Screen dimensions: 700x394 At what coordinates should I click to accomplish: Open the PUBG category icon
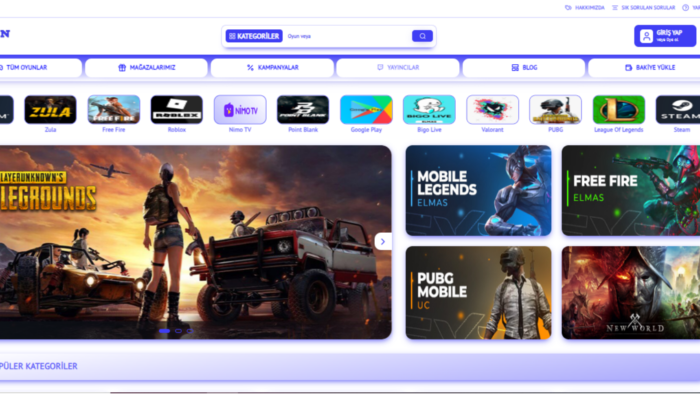pos(555,109)
